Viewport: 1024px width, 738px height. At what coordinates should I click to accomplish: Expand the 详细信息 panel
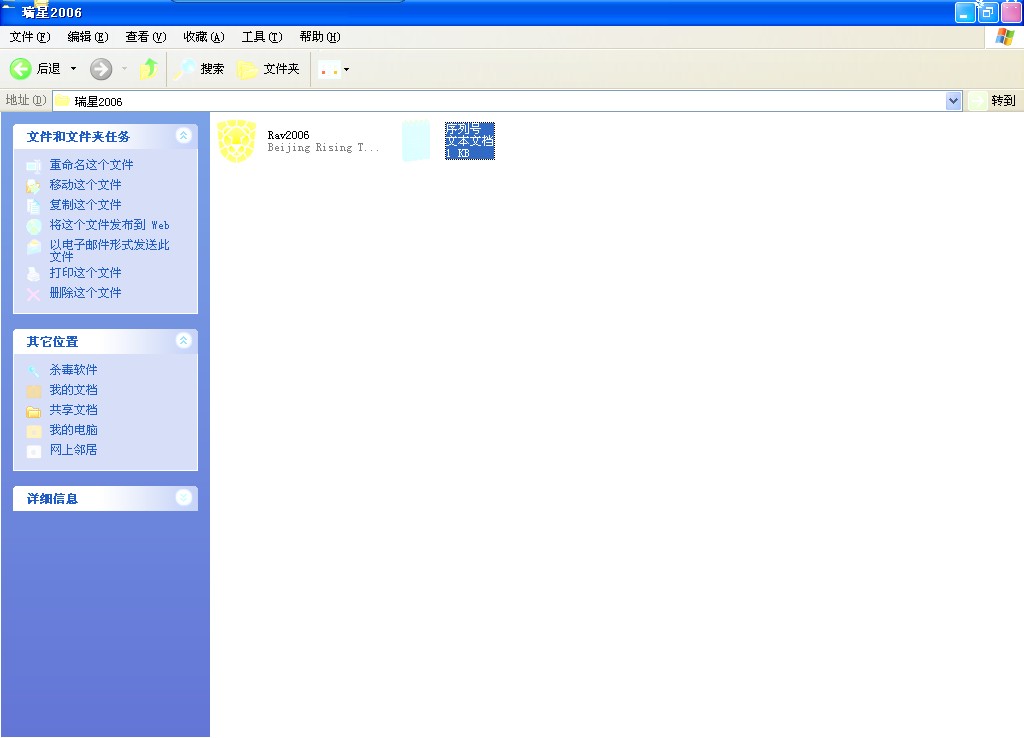(184, 498)
